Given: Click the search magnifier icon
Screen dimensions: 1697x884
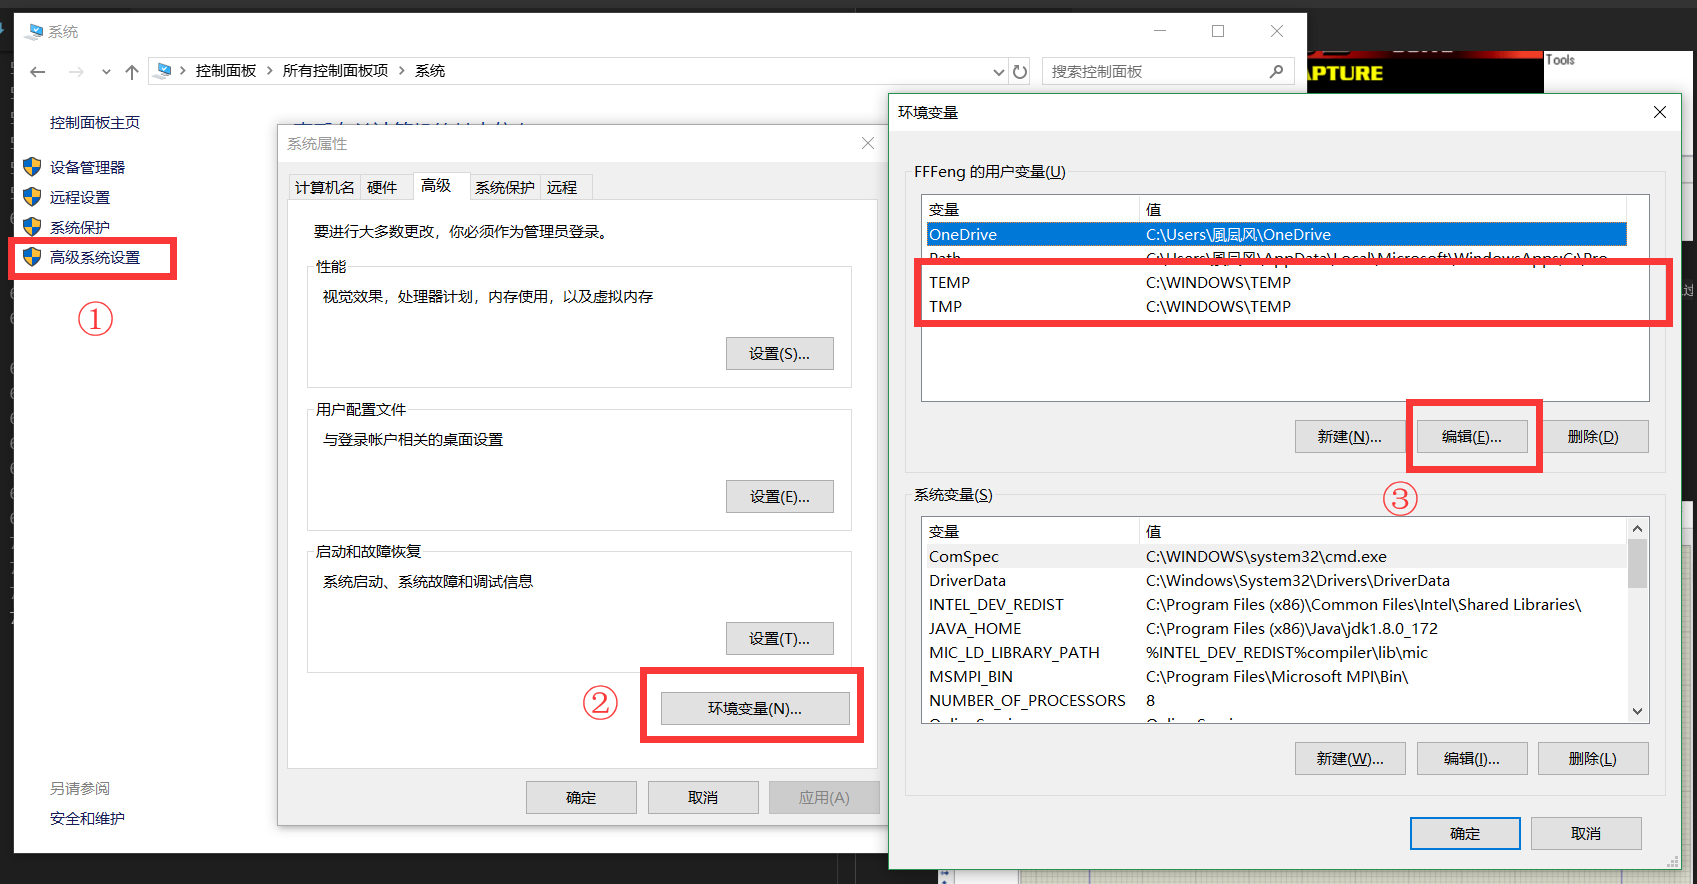Looking at the screenshot, I should [x=1276, y=72].
